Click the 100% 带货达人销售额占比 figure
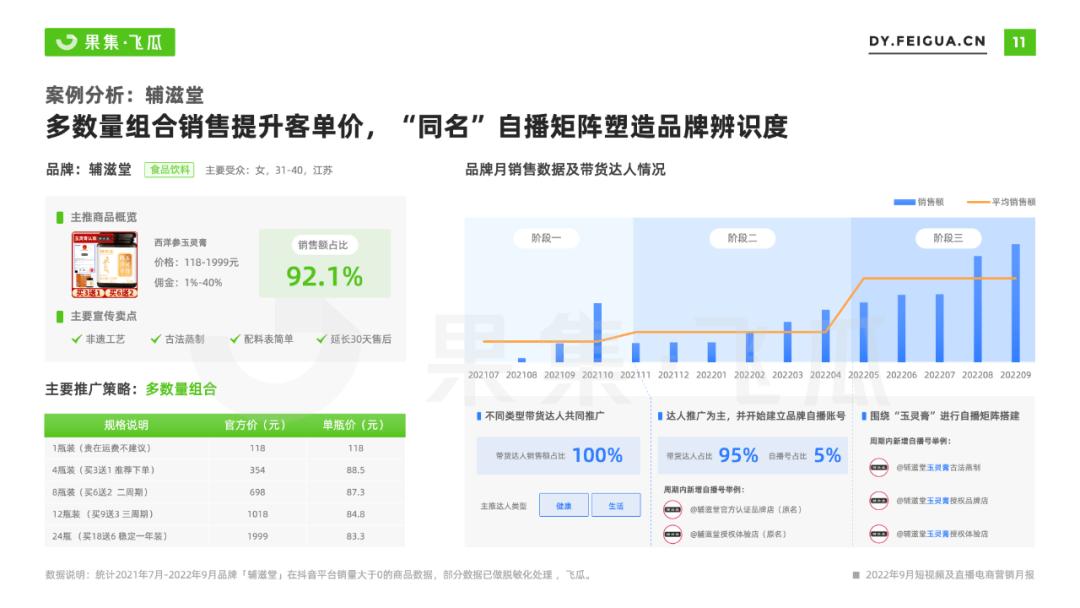 point(597,455)
